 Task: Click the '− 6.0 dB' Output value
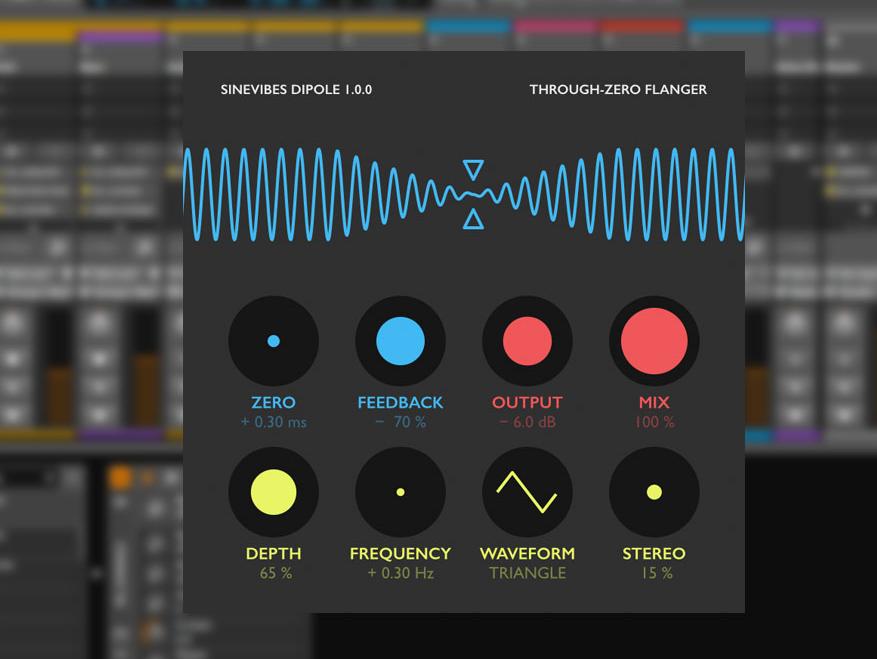[527, 422]
